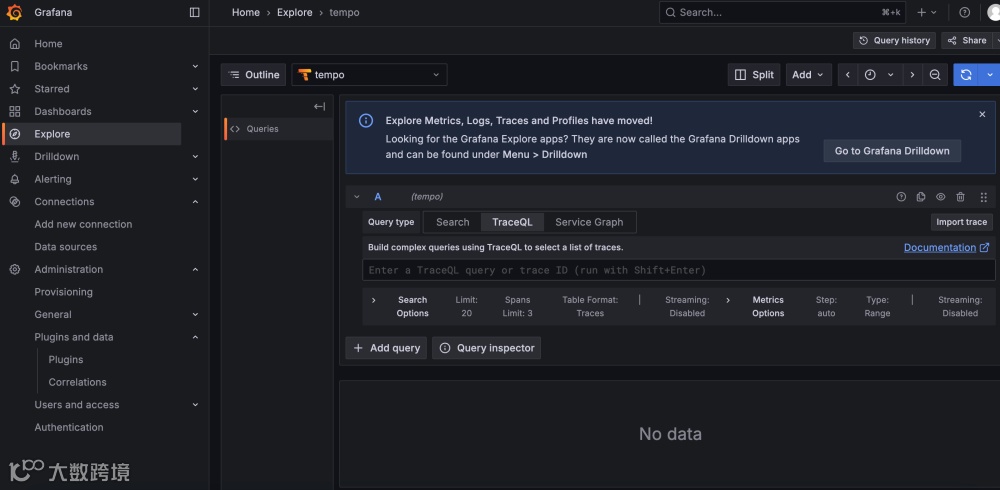Expand the General chevron
The image size is (1000, 490).
(x=195, y=315)
